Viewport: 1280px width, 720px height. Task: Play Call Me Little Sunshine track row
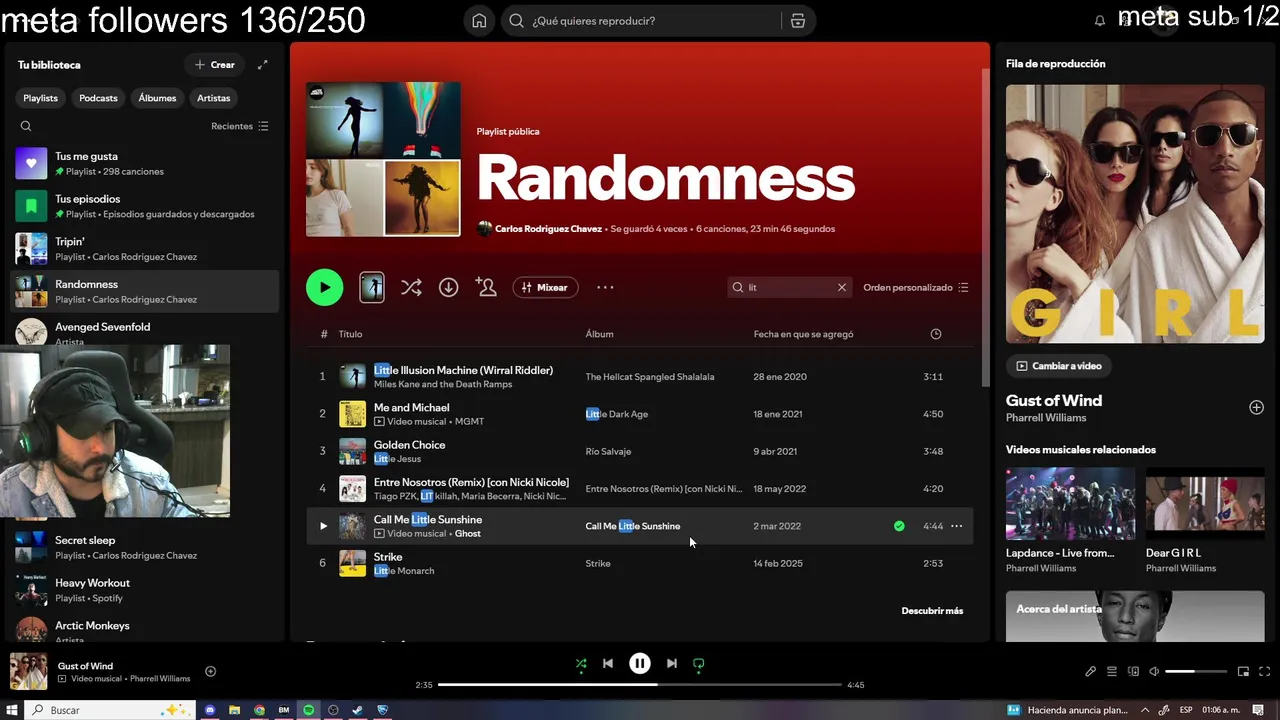[x=323, y=526]
